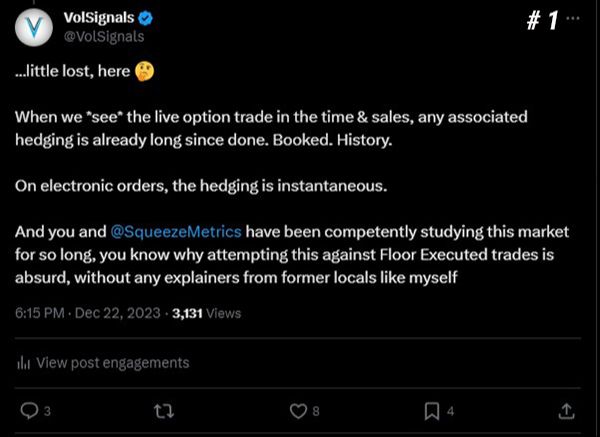The height and width of the screenshot is (437, 600).
Task: Click the #1 label in the corner
Action: tap(541, 21)
